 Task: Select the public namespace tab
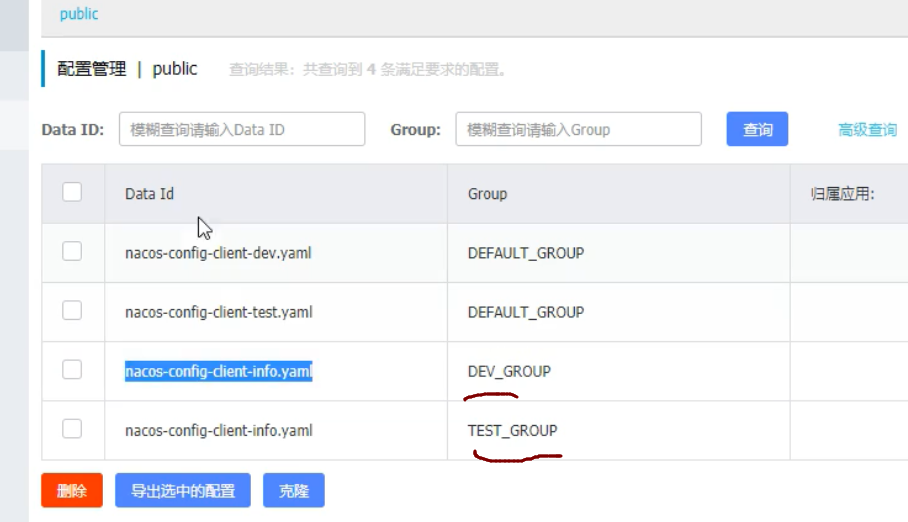(79, 15)
